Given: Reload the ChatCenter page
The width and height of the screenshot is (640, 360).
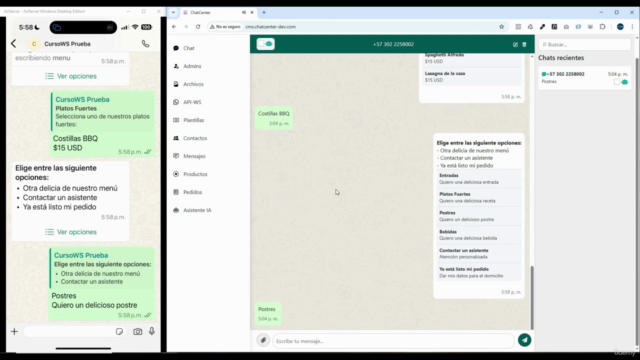Looking at the screenshot, I should coord(198,27).
